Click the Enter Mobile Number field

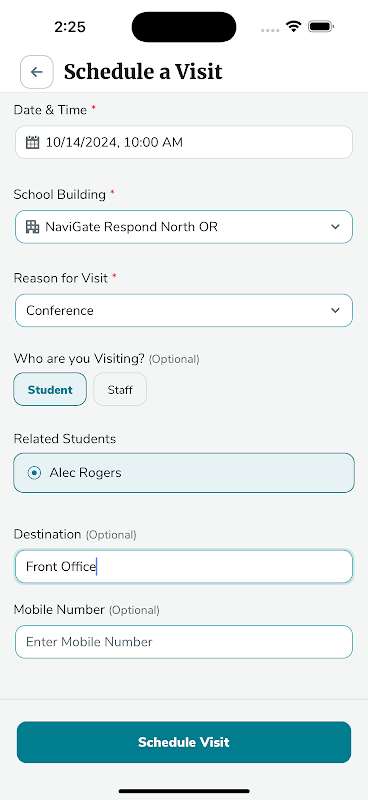pos(184,641)
